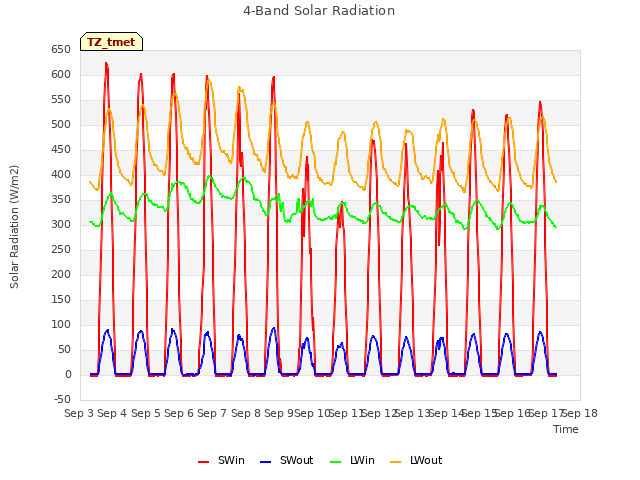
Task: Click the Time axis label
Action: pos(566,429)
